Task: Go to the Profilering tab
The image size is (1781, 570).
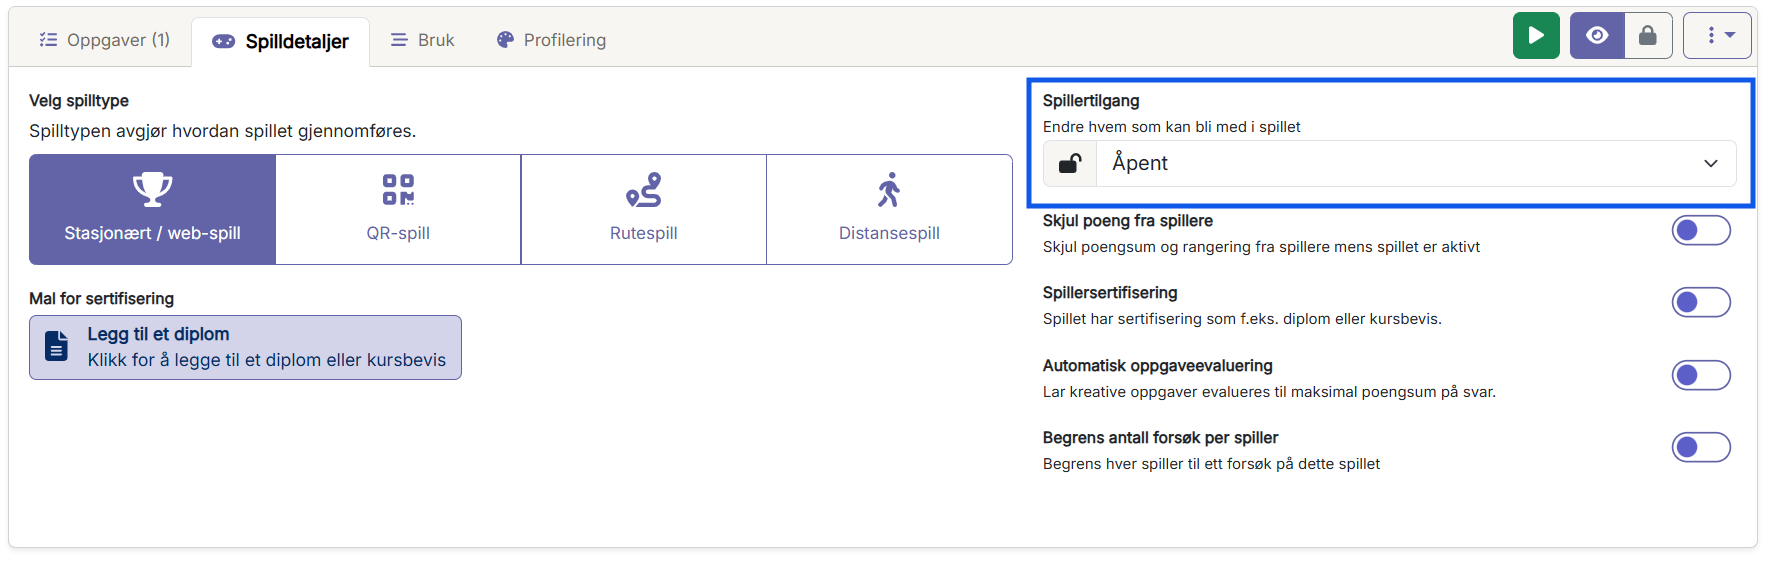Action: point(552,40)
